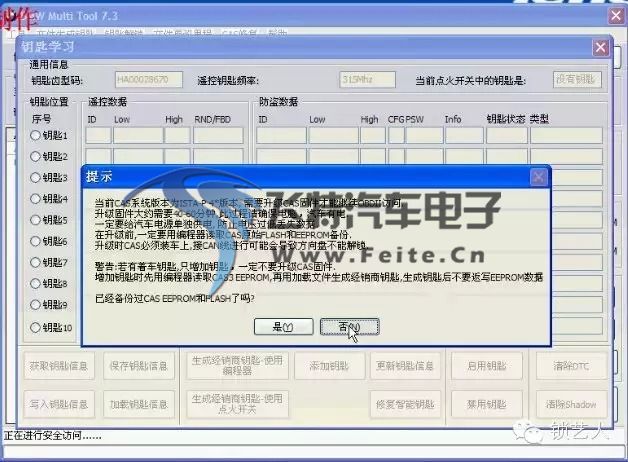Image resolution: width=628 pixels, height=462 pixels.
Task: Click the 添加钥匙 button
Action: coord(329,366)
